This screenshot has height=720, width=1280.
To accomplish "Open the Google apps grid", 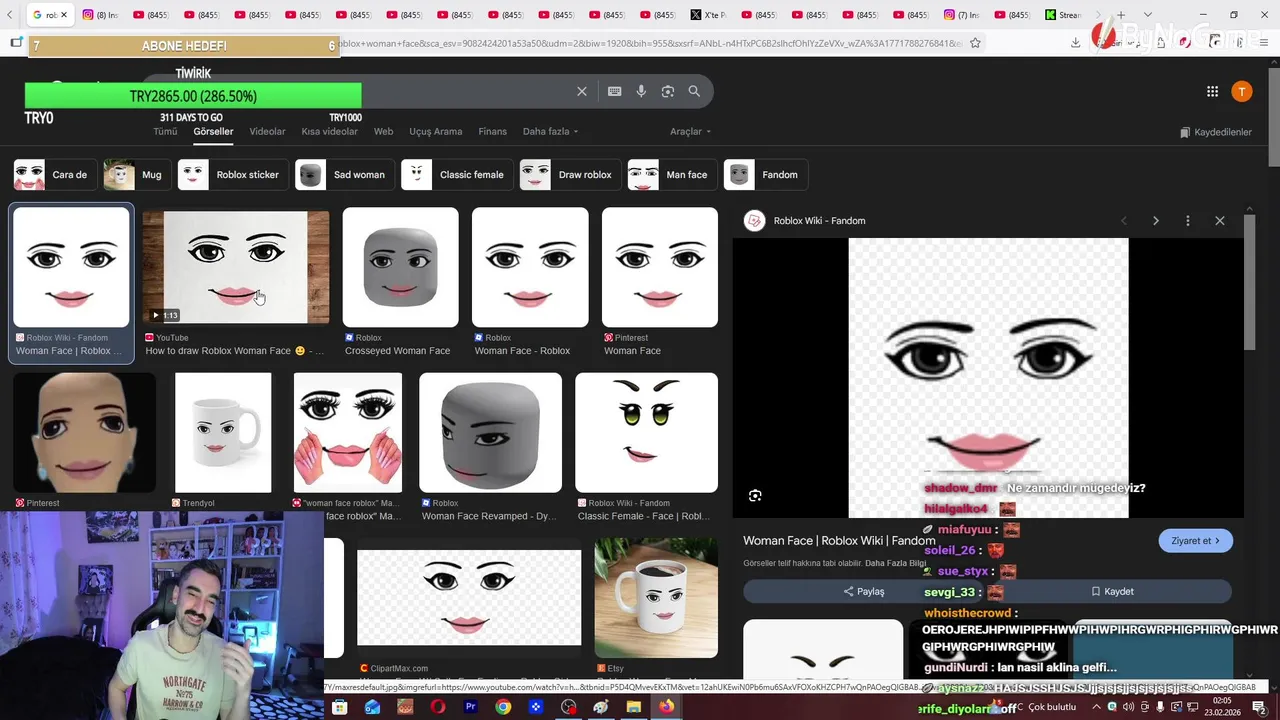I will (1212, 91).
